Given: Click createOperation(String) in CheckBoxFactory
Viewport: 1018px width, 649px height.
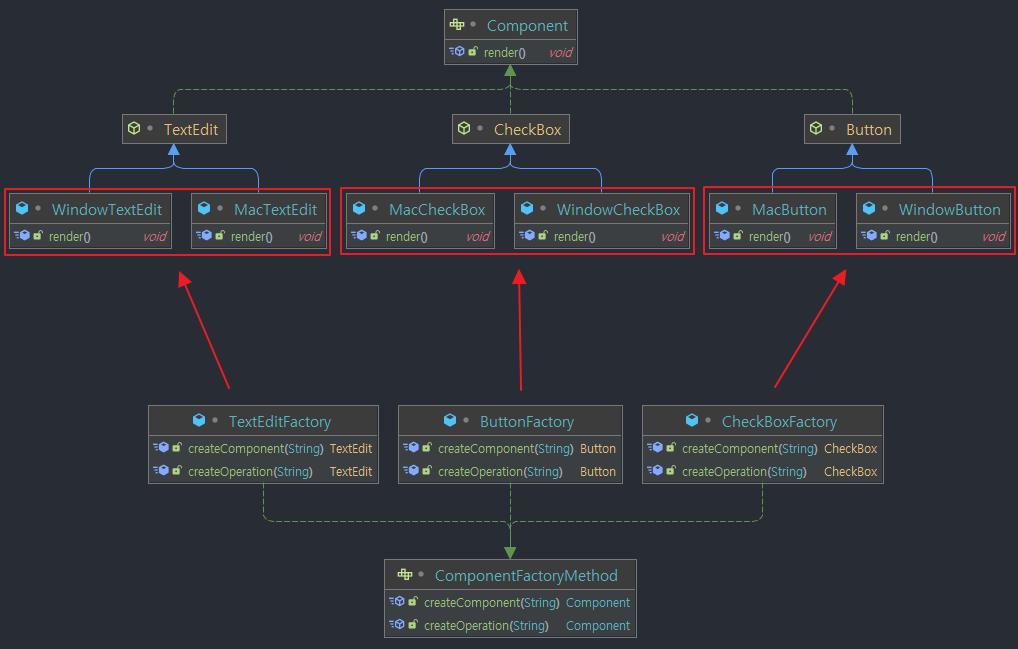Looking at the screenshot, I should 744,472.
